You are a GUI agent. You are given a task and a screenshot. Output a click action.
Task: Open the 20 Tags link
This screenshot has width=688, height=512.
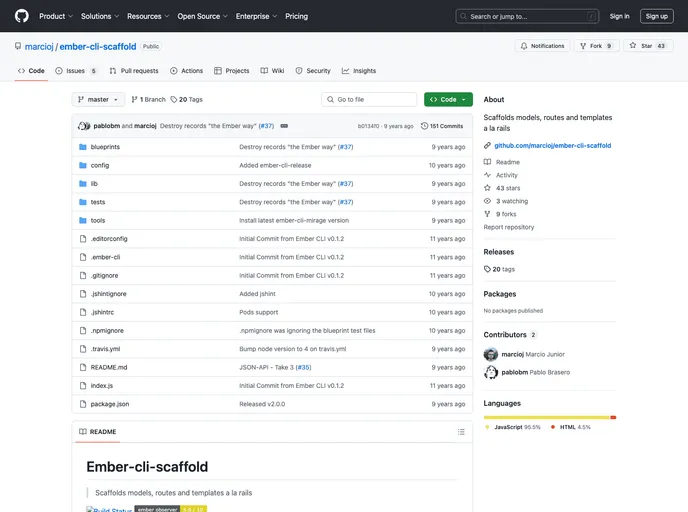tap(186, 100)
